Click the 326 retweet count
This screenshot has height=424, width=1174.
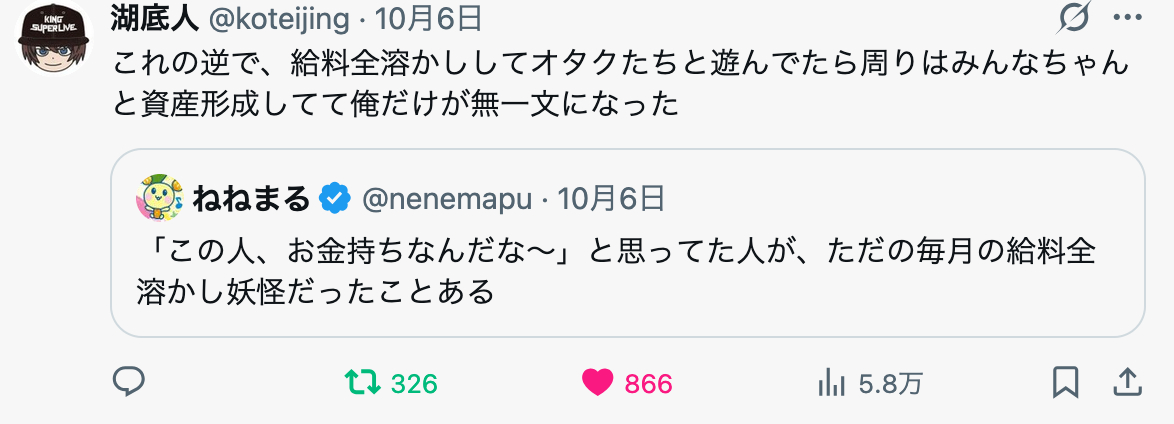(414, 384)
